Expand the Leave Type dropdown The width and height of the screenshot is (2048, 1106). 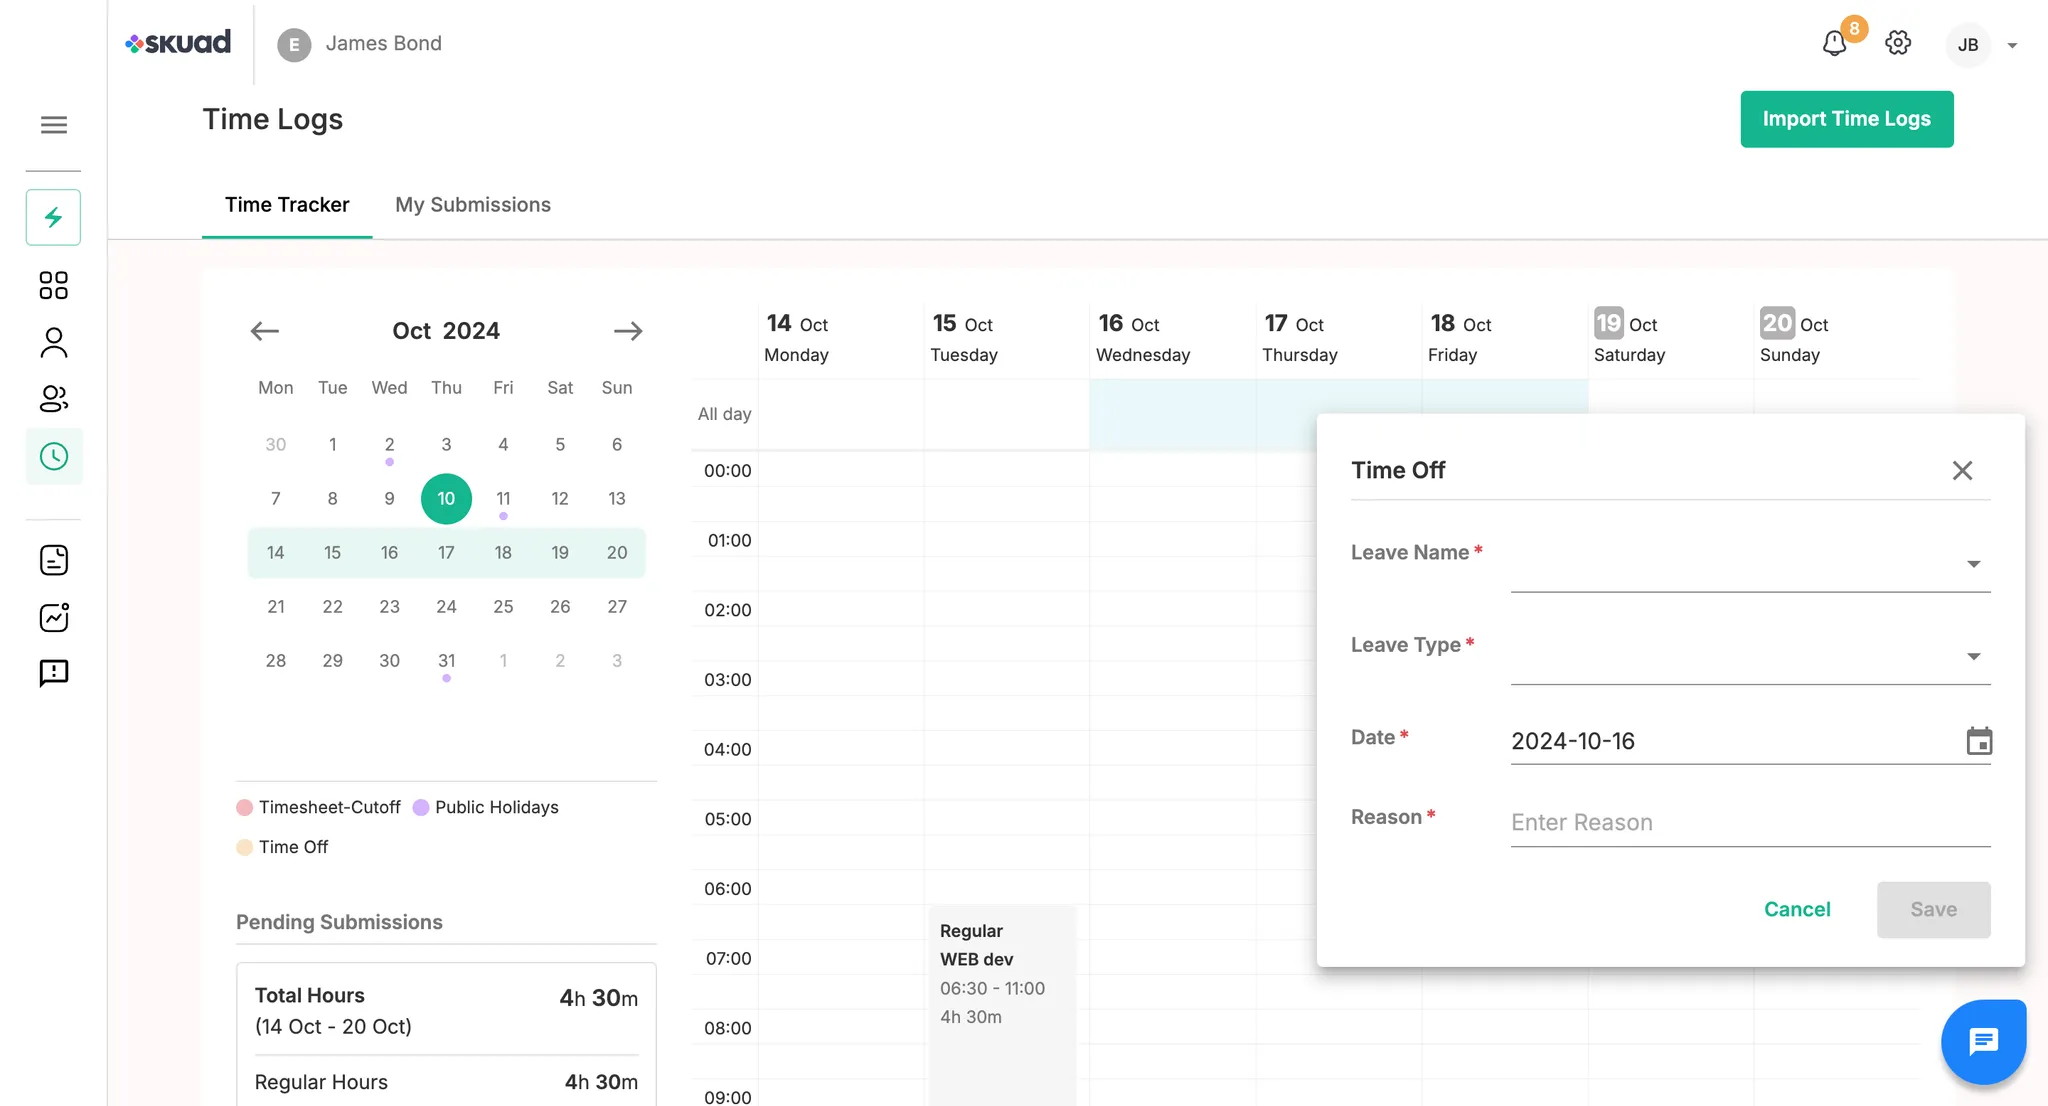pos(1973,657)
